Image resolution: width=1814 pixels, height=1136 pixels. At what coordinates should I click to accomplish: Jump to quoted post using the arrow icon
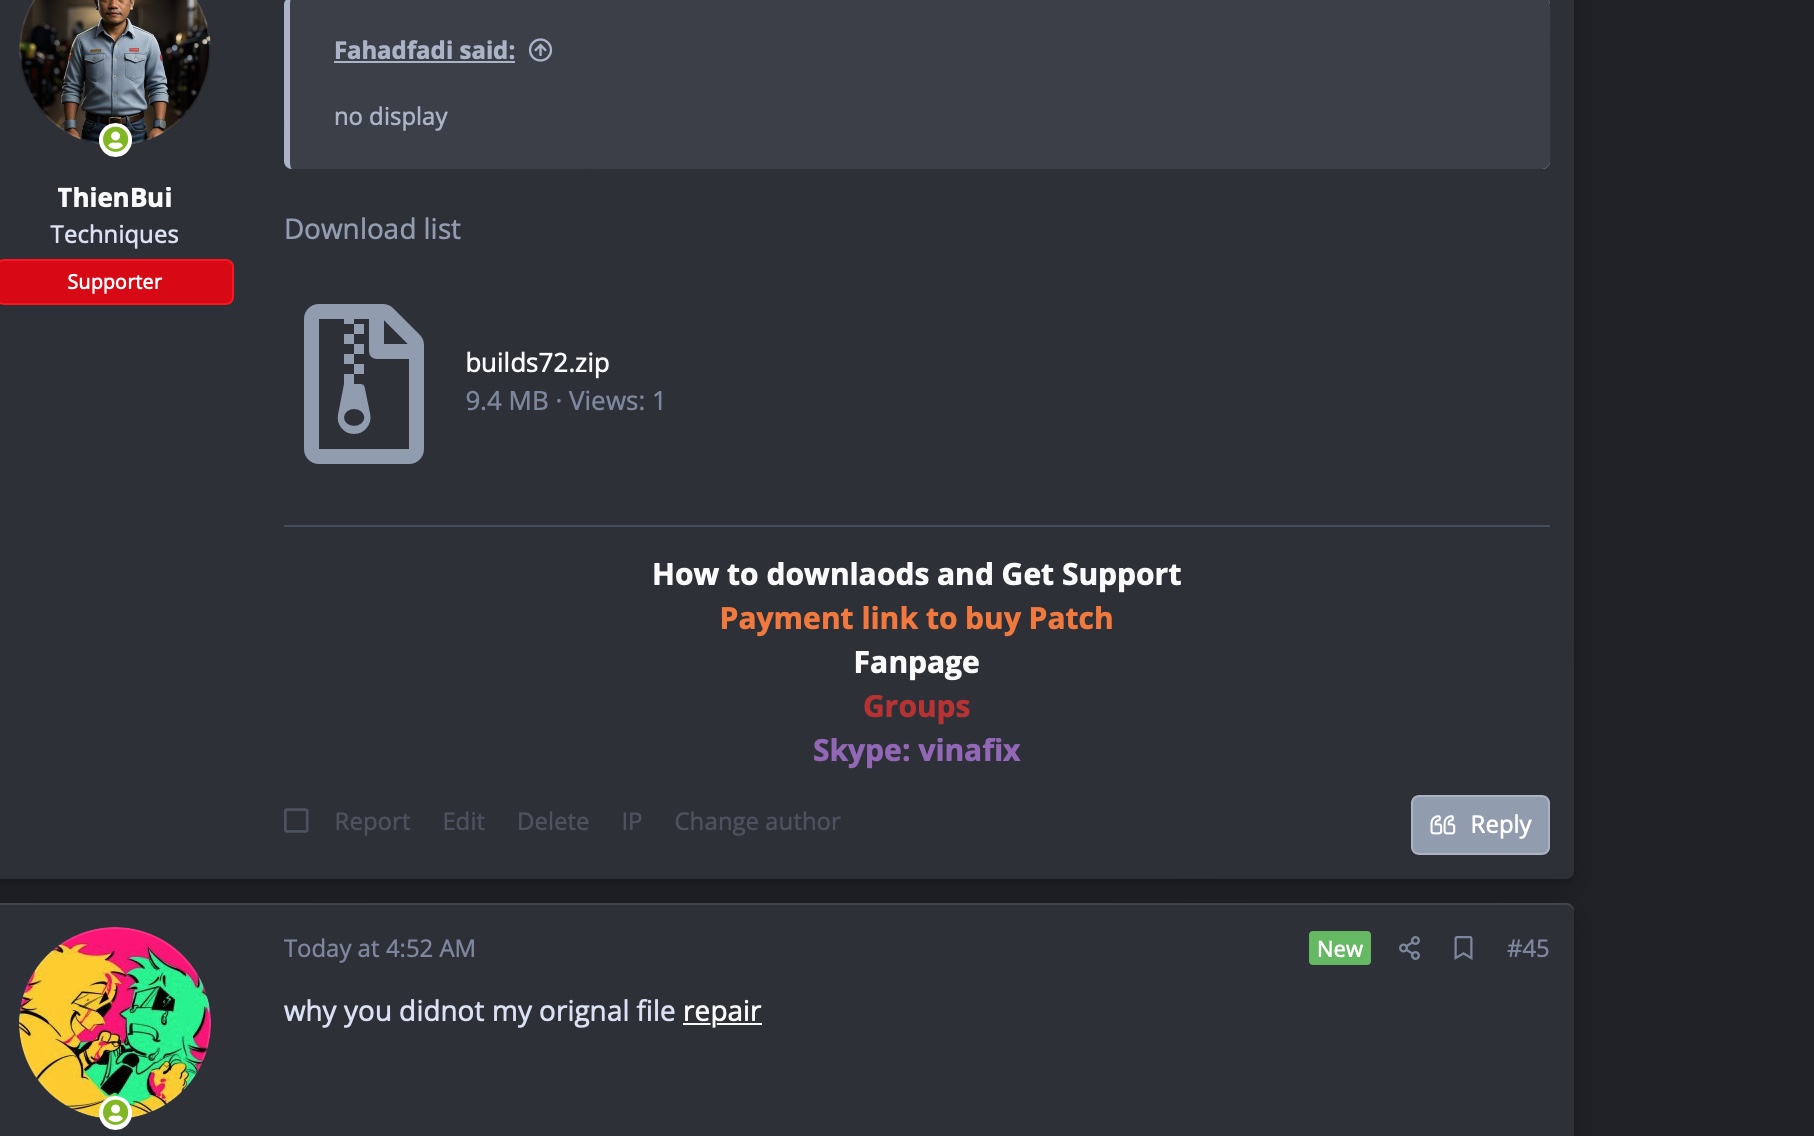coord(541,50)
